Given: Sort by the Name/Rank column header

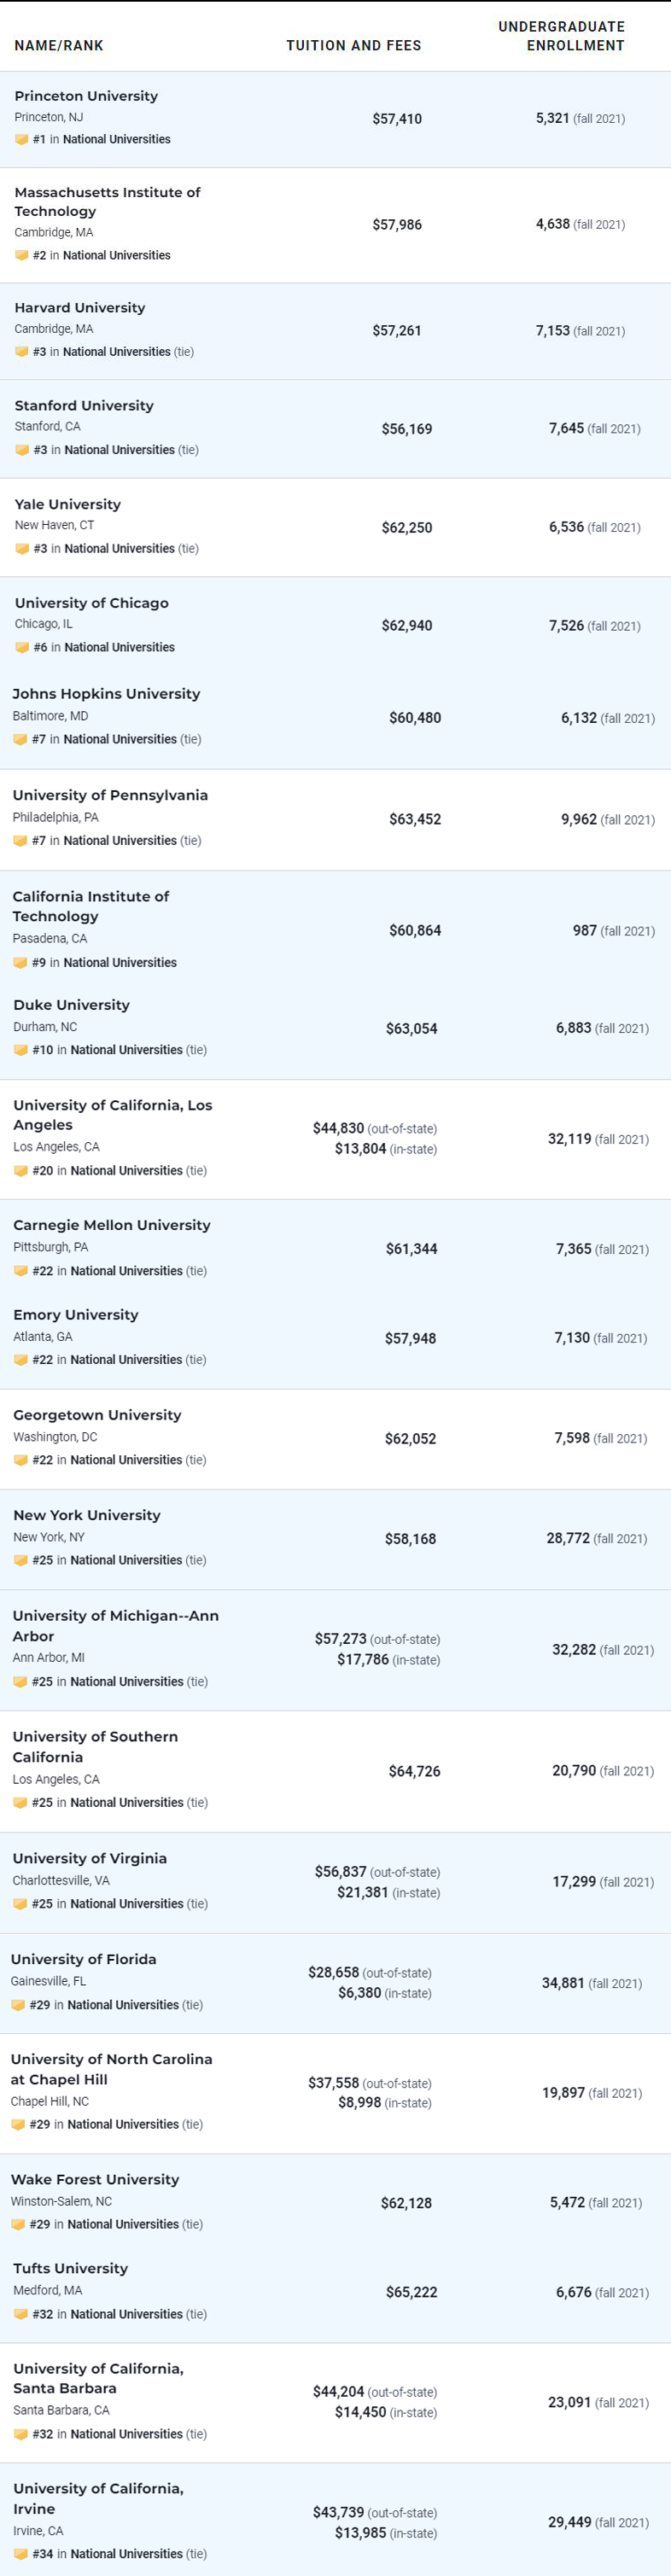Looking at the screenshot, I should (59, 46).
